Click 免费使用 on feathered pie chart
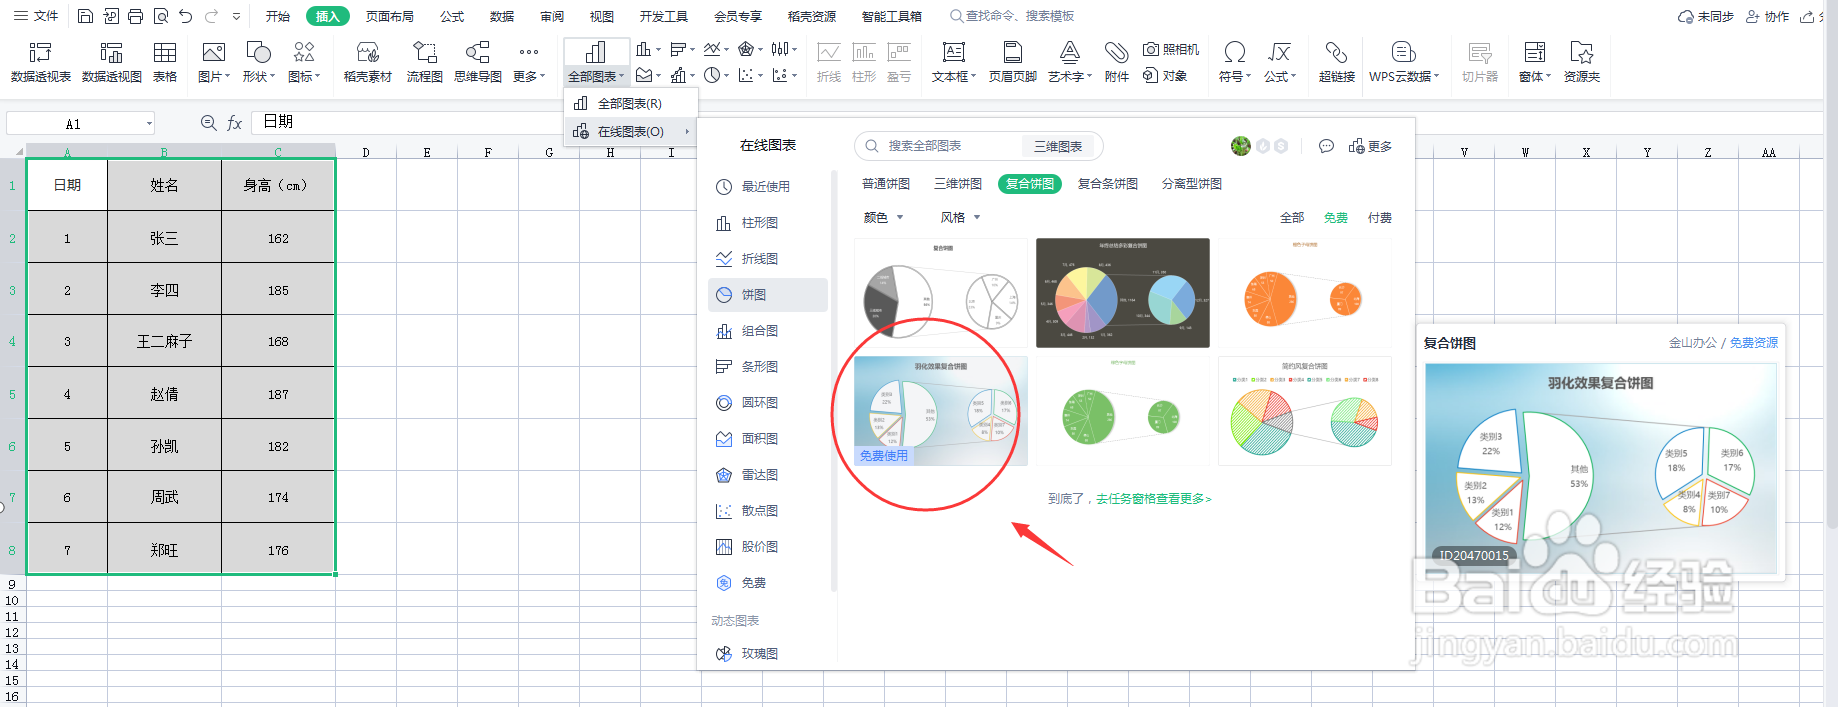1838x707 pixels. 884,455
